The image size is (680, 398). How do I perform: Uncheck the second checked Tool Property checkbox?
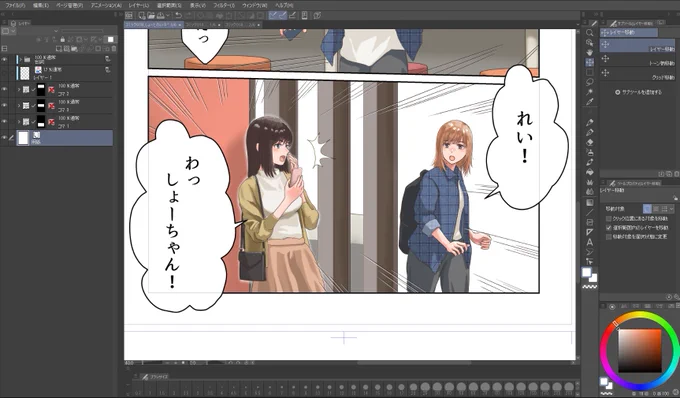(x=609, y=228)
